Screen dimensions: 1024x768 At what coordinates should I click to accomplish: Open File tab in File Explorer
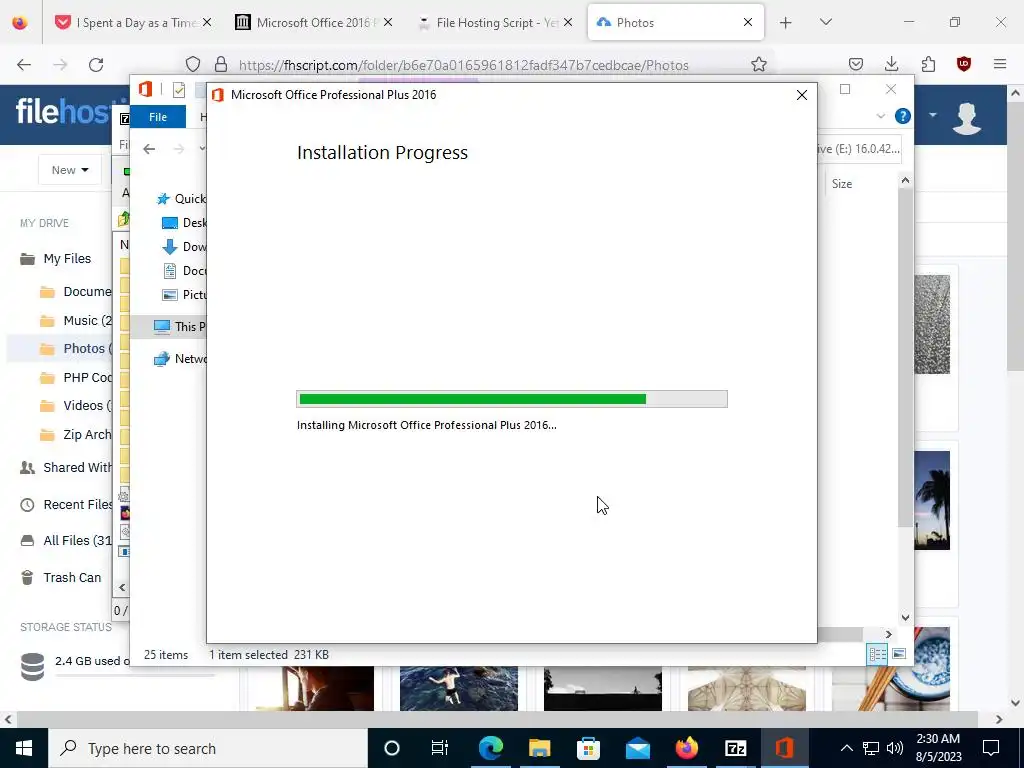point(158,117)
